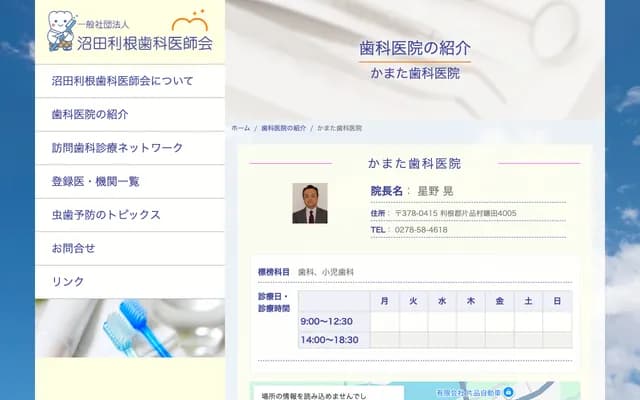Click the tooth mascot logo icon
Viewport: 640px width, 400px height.
pyautogui.click(x=60, y=30)
